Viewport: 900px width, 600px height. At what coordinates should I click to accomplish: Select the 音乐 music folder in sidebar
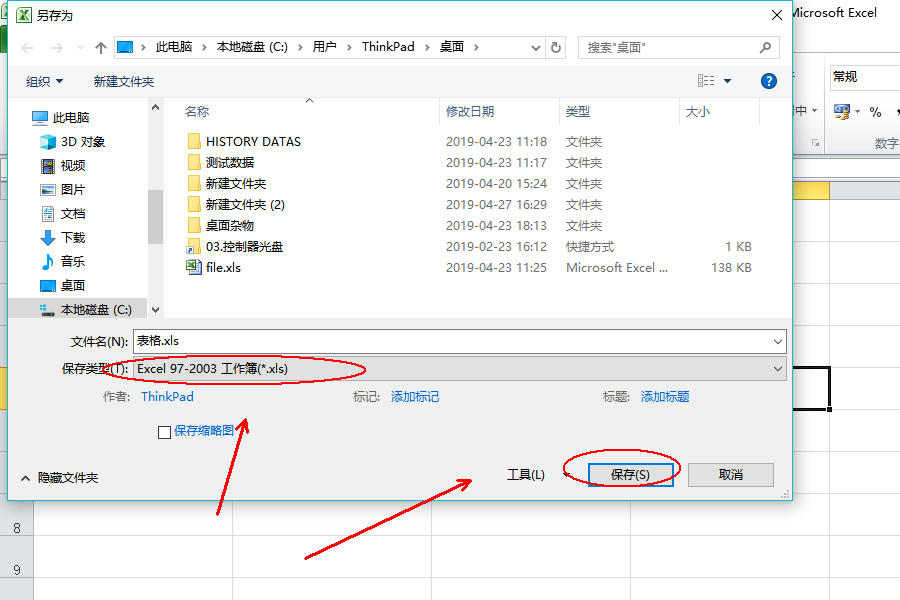coord(72,261)
